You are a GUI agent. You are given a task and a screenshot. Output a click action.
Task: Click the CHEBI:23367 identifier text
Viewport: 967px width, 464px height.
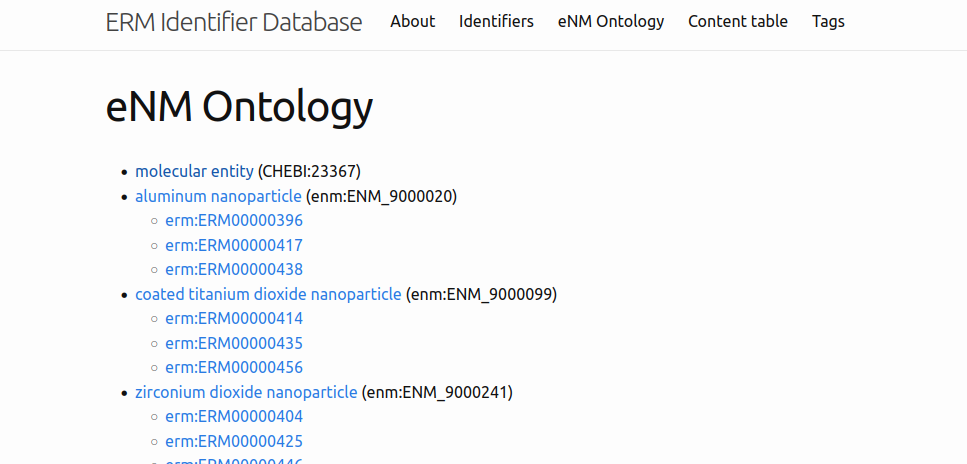[x=309, y=171]
